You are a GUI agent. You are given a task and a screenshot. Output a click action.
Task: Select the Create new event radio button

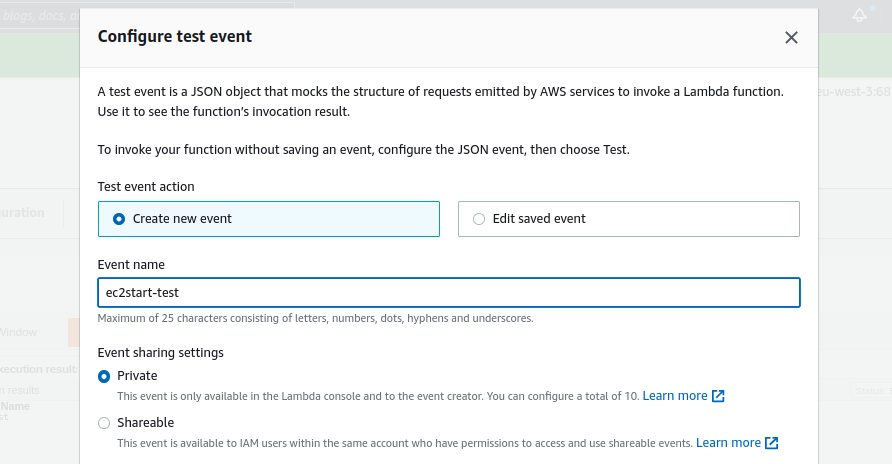click(x=119, y=219)
